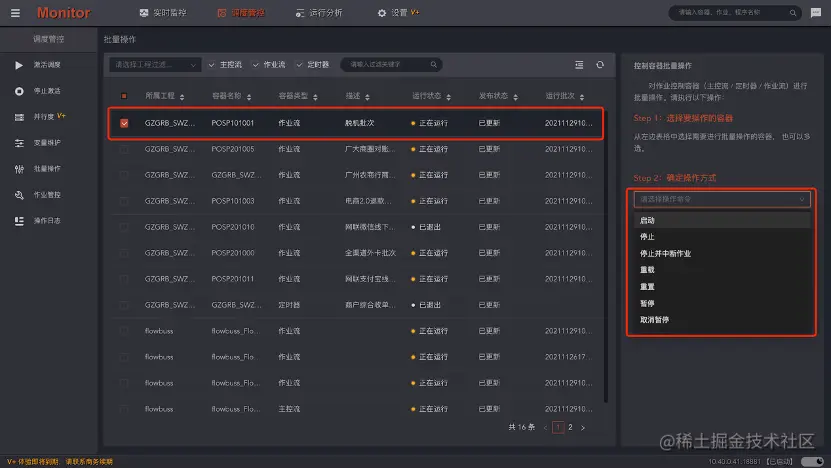Click the magnifier in the top global search
This screenshot has width=832, height=468.
793,13
